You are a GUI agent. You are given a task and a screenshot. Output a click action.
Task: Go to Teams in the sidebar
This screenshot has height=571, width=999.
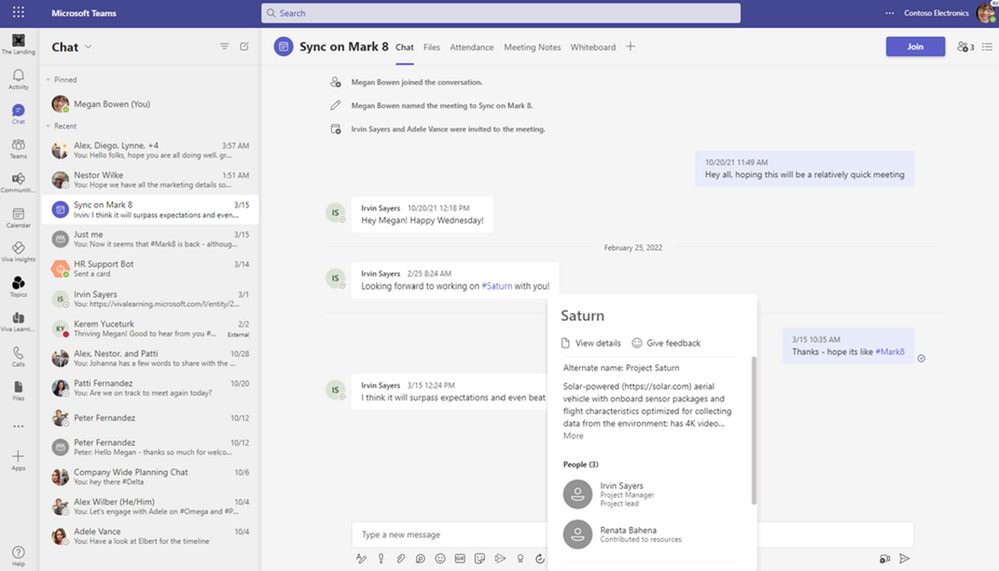coord(18,148)
